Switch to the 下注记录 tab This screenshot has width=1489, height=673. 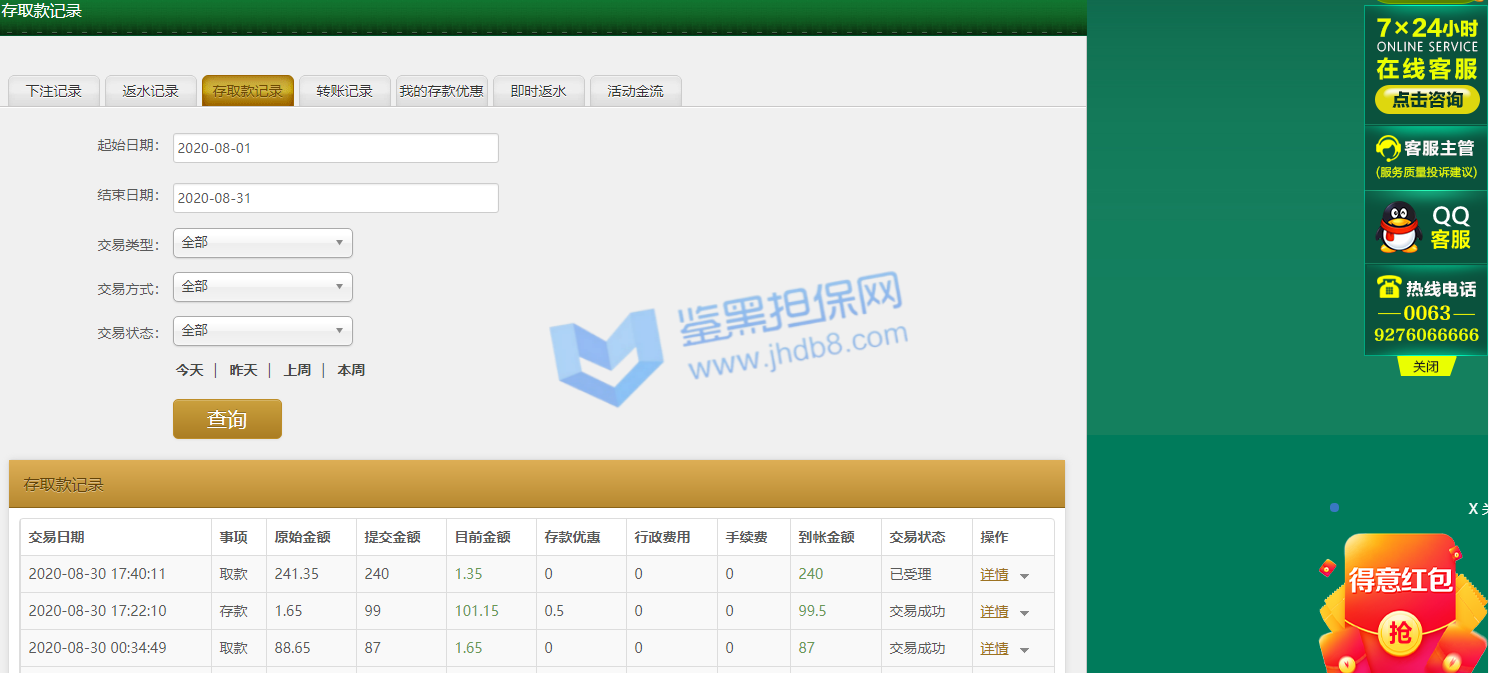54,91
